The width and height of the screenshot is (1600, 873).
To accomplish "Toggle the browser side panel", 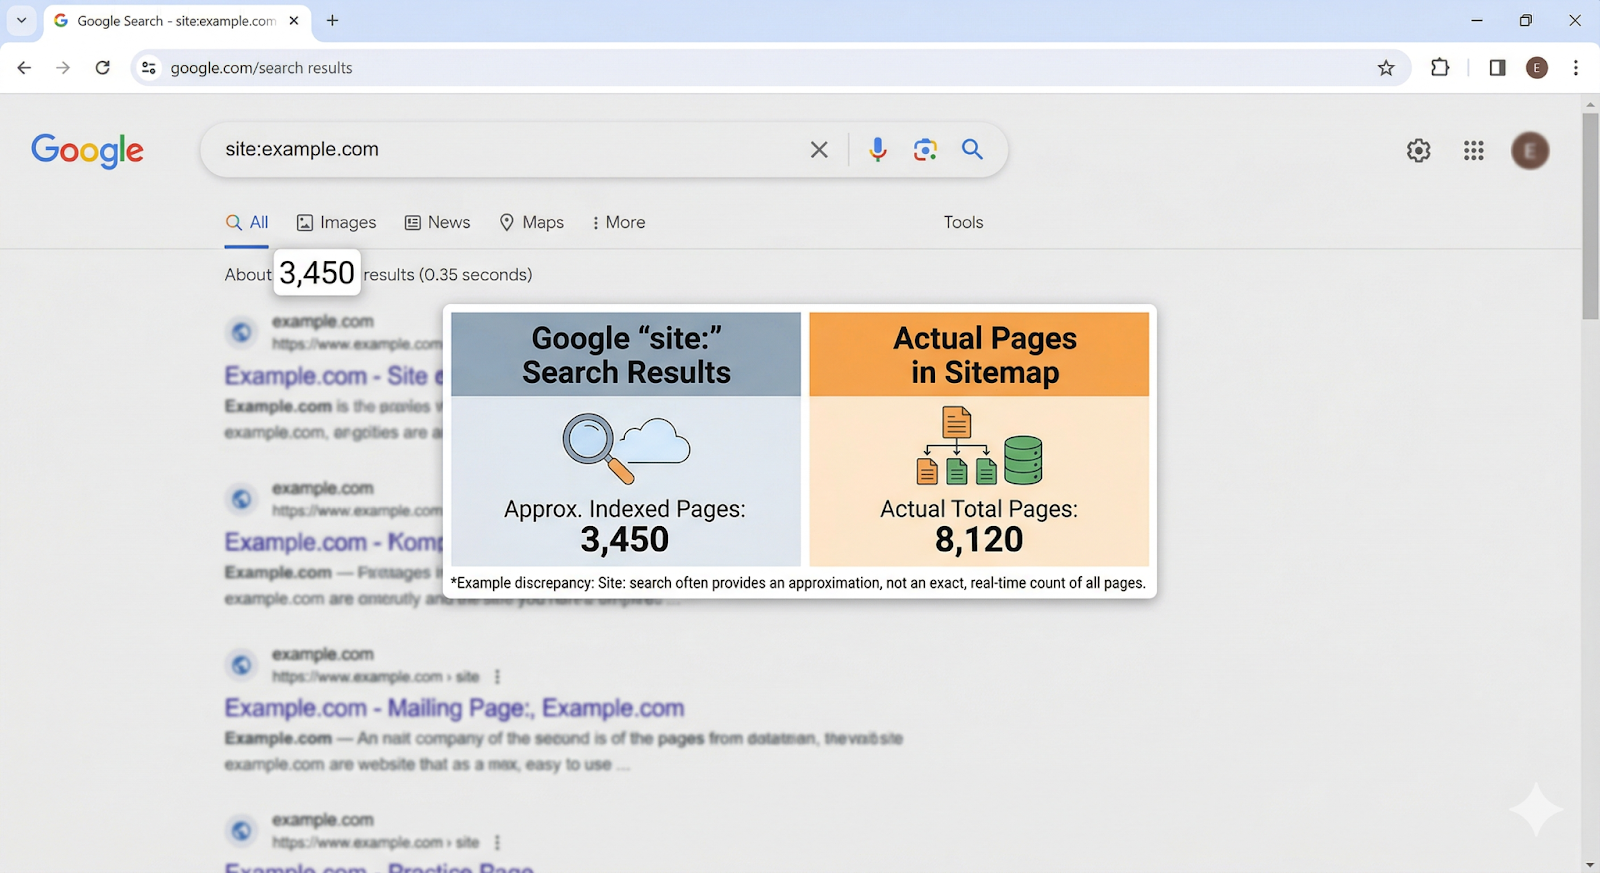I will (1497, 68).
